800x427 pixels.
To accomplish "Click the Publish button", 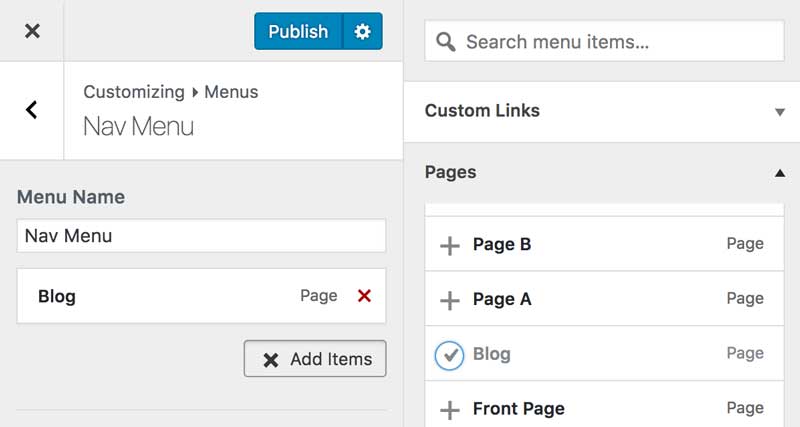I will click(x=298, y=31).
